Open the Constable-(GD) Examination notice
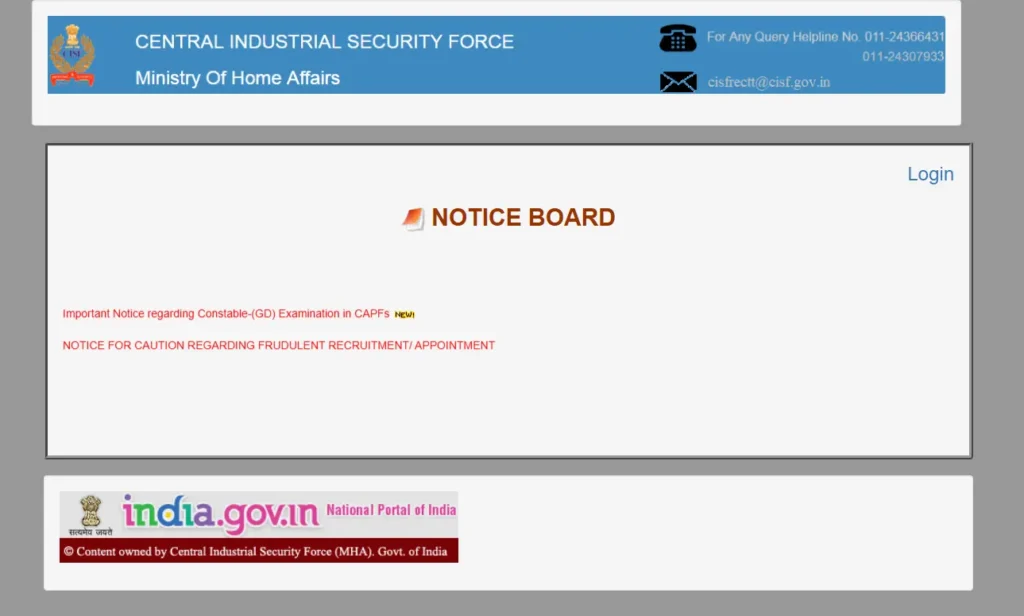The height and width of the screenshot is (616, 1024). 225,314
